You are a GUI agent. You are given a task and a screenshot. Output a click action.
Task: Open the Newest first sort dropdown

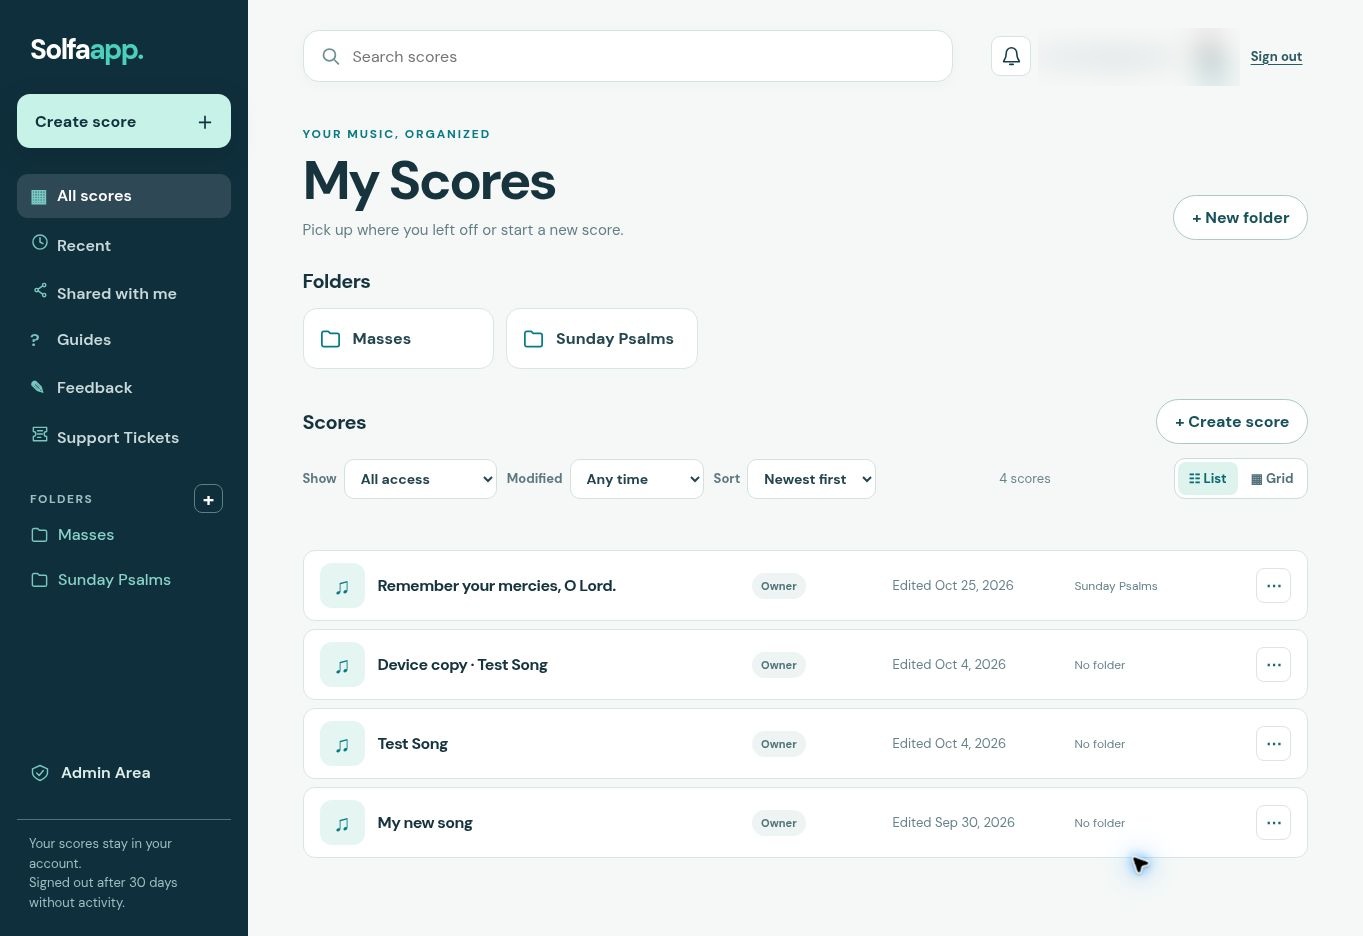click(811, 479)
